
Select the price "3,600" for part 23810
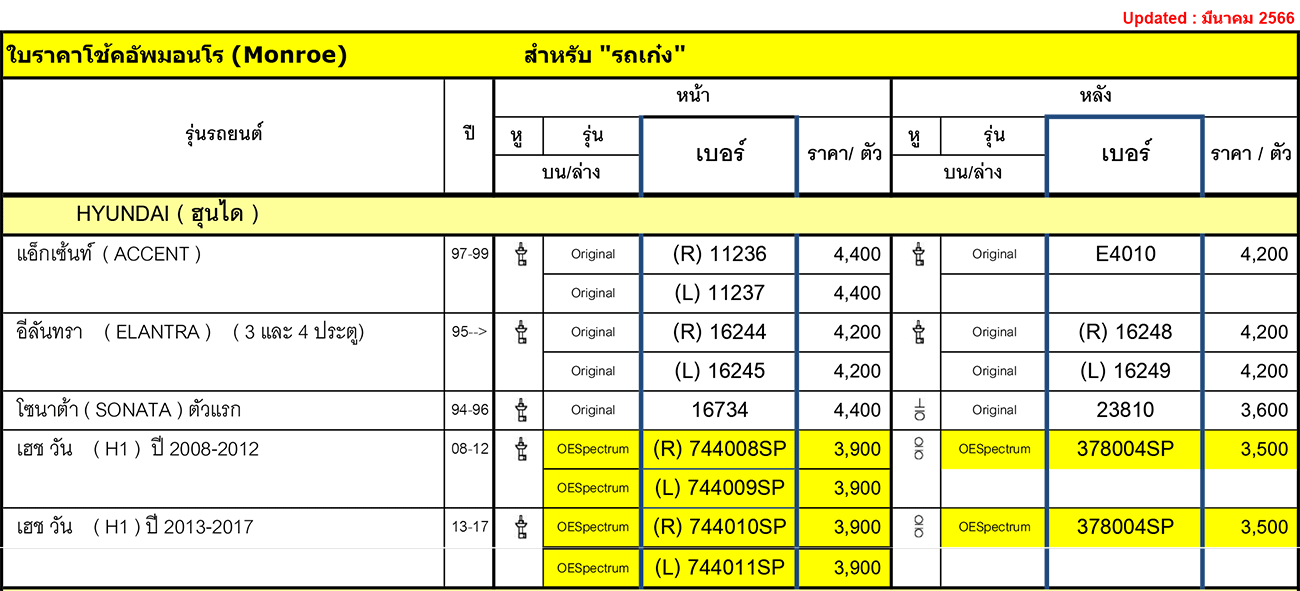(1265, 410)
